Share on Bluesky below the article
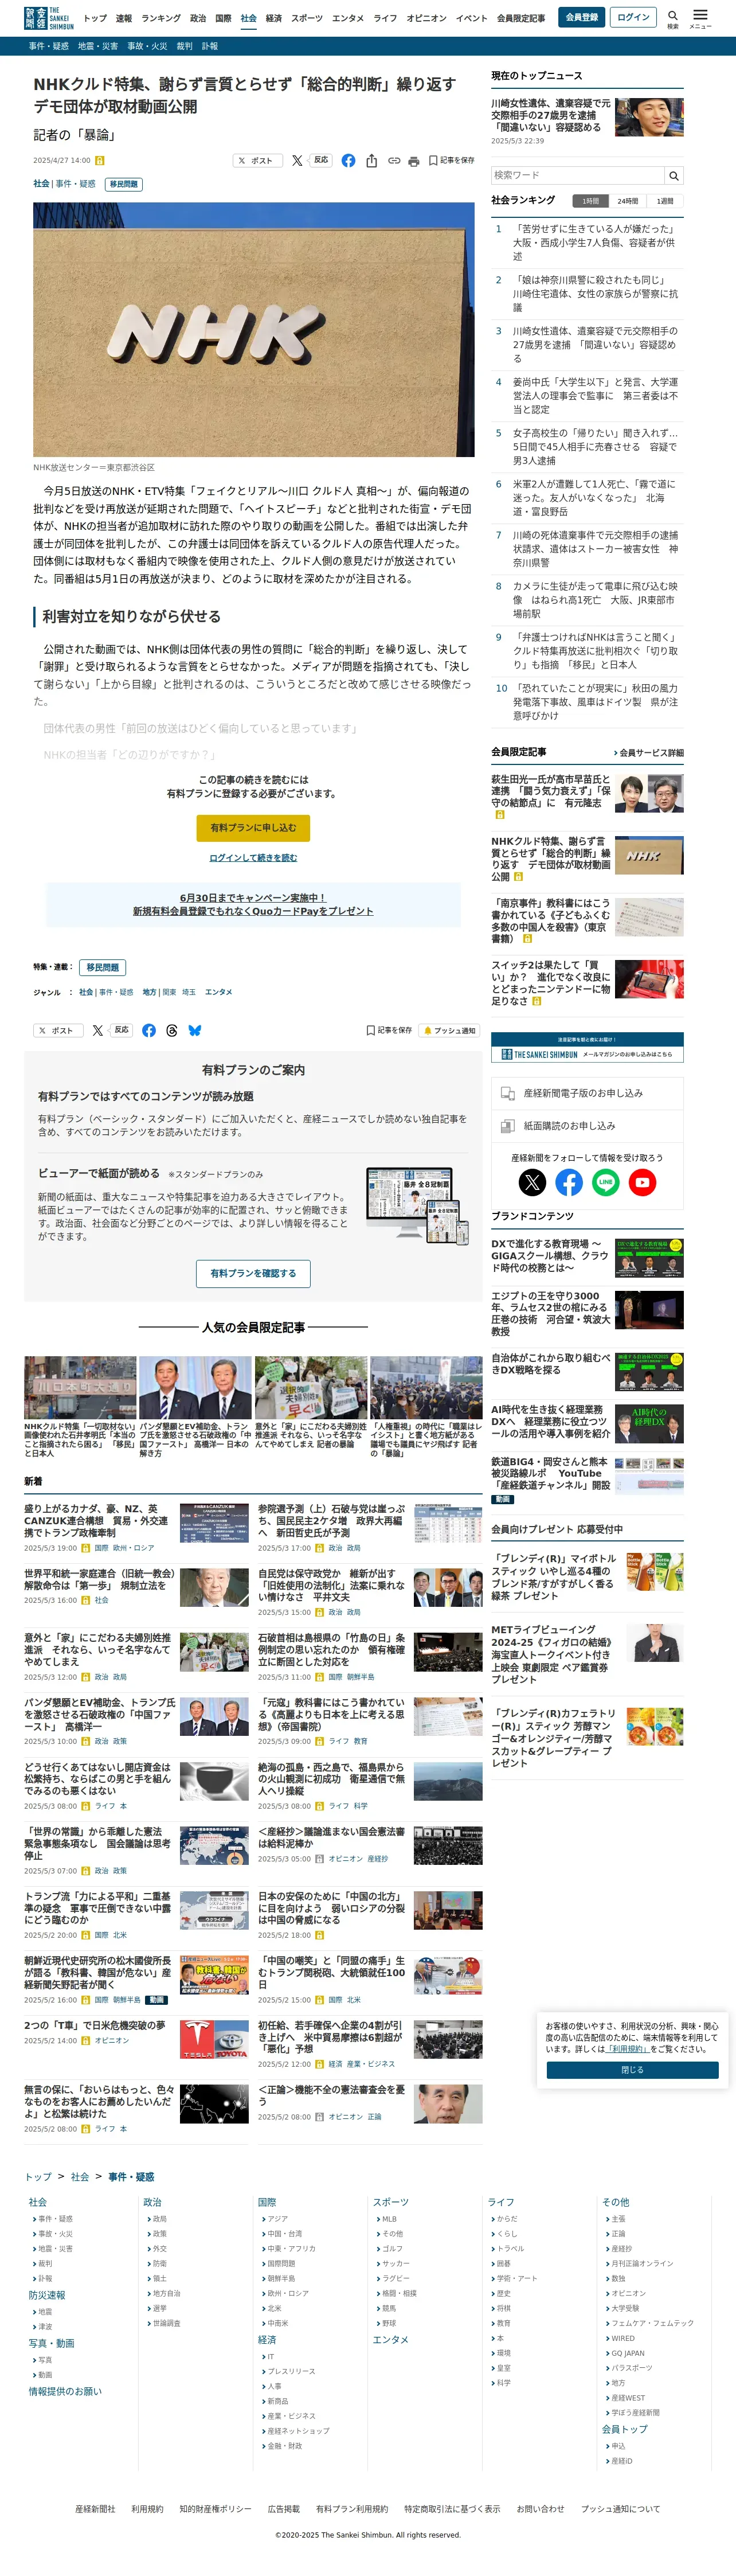The image size is (736, 2576). [195, 1030]
